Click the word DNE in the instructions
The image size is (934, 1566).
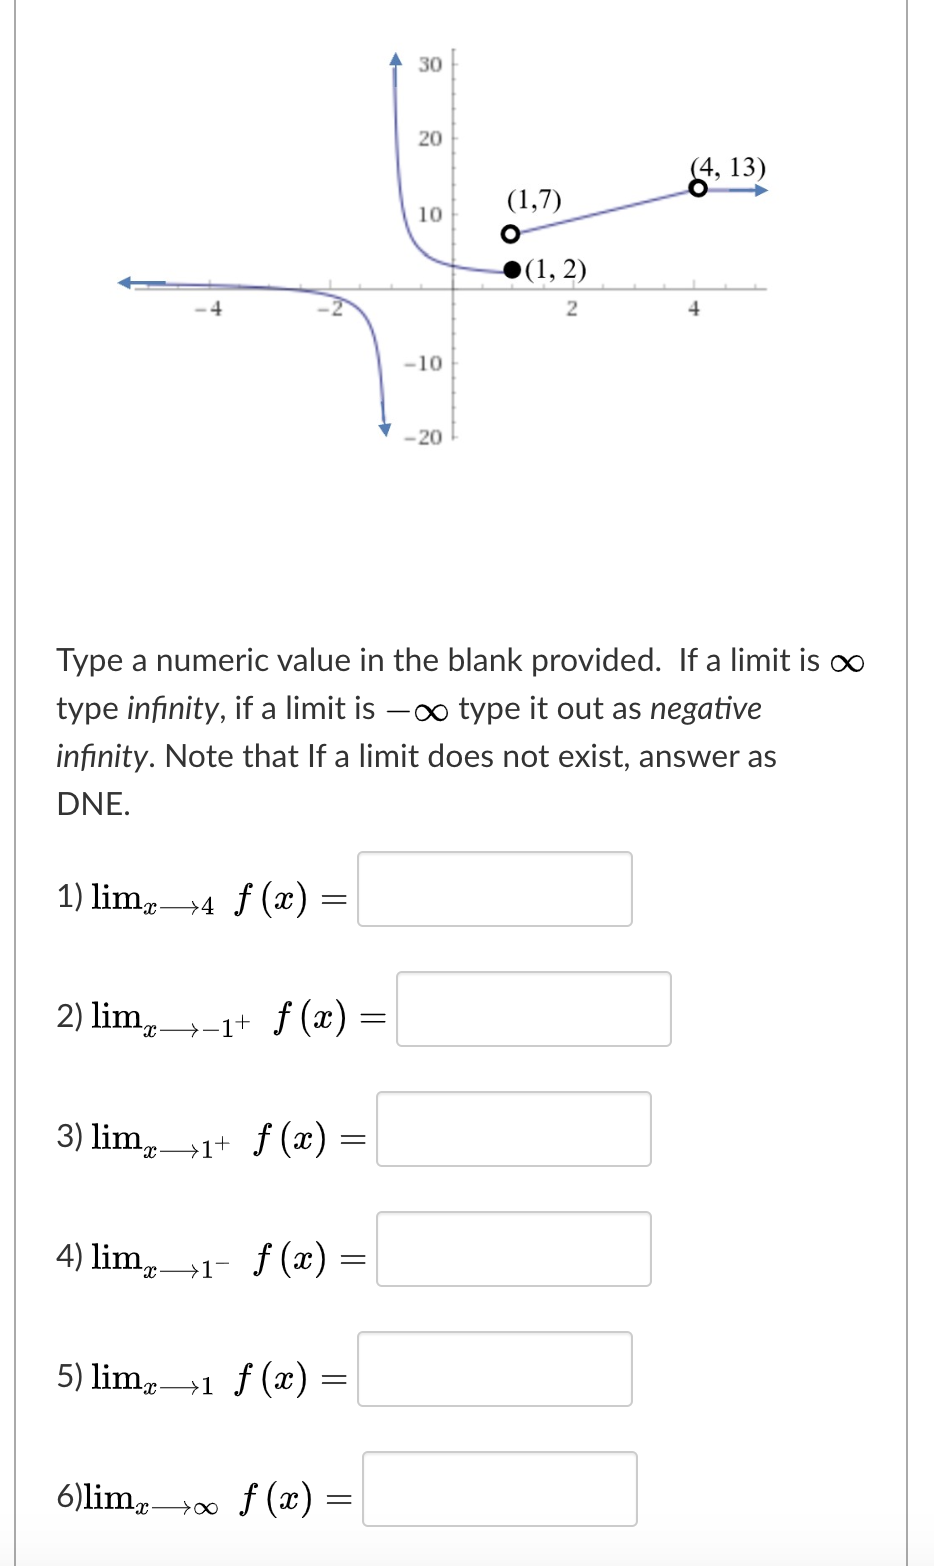87,803
